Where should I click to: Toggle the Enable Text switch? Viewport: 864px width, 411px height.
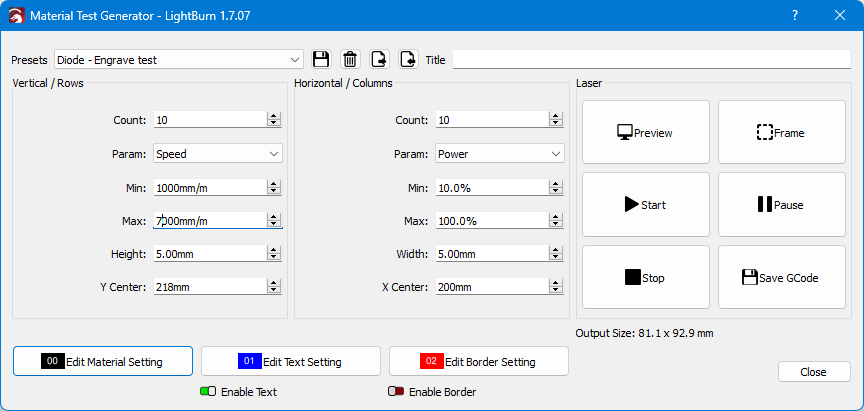208,392
